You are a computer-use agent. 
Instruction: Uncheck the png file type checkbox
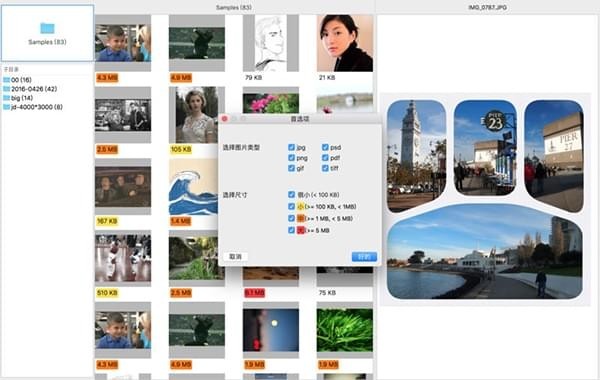(x=291, y=158)
